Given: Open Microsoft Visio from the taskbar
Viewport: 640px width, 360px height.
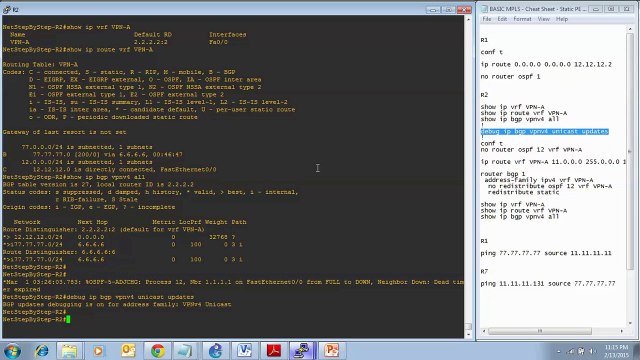Looking at the screenshot, I should 244,351.
